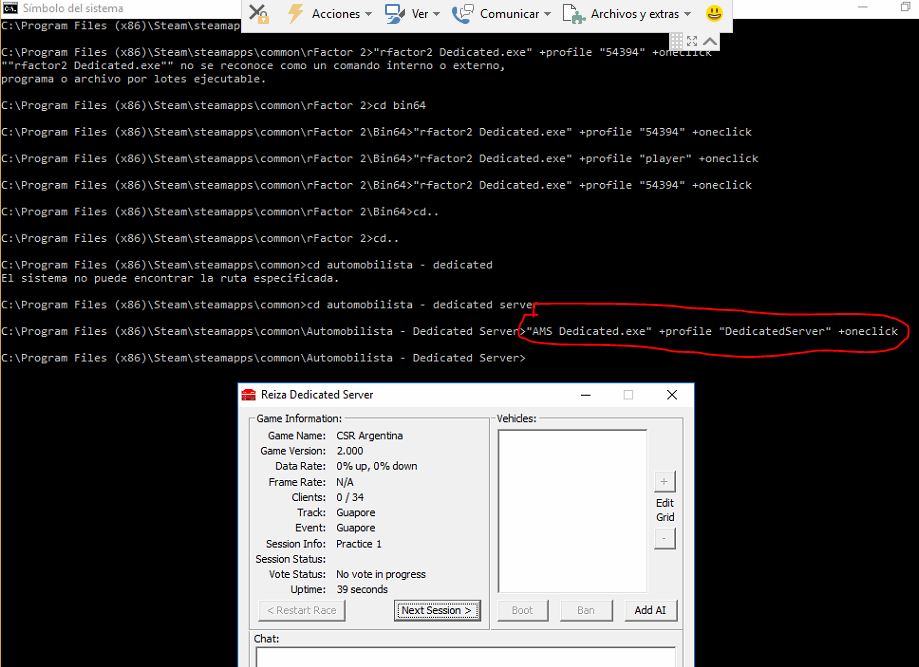Click the "Session Status:" label
The image size is (919, 667).
pos(290,559)
